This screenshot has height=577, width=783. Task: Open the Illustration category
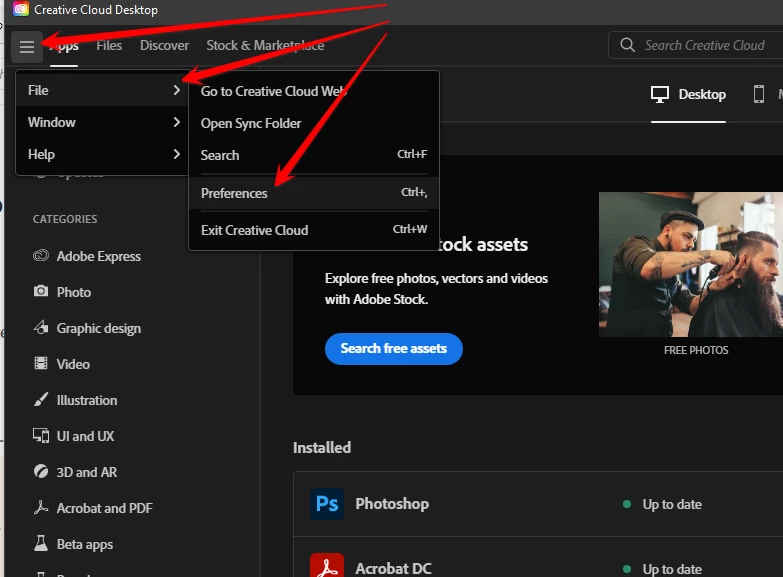pyautogui.click(x=86, y=400)
